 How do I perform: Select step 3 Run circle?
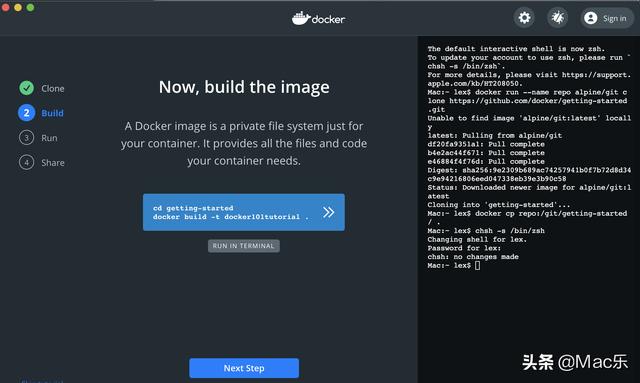[x=27, y=138]
